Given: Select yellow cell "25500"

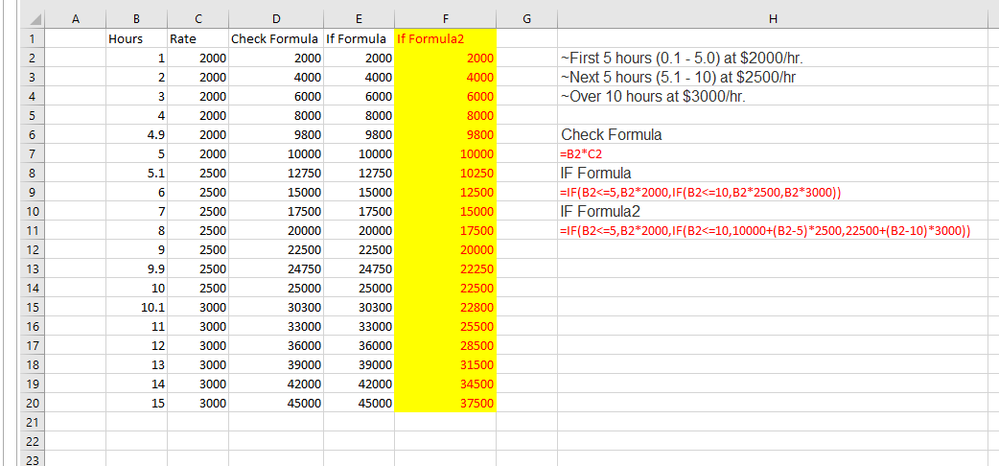Looking at the screenshot, I should click(445, 326).
